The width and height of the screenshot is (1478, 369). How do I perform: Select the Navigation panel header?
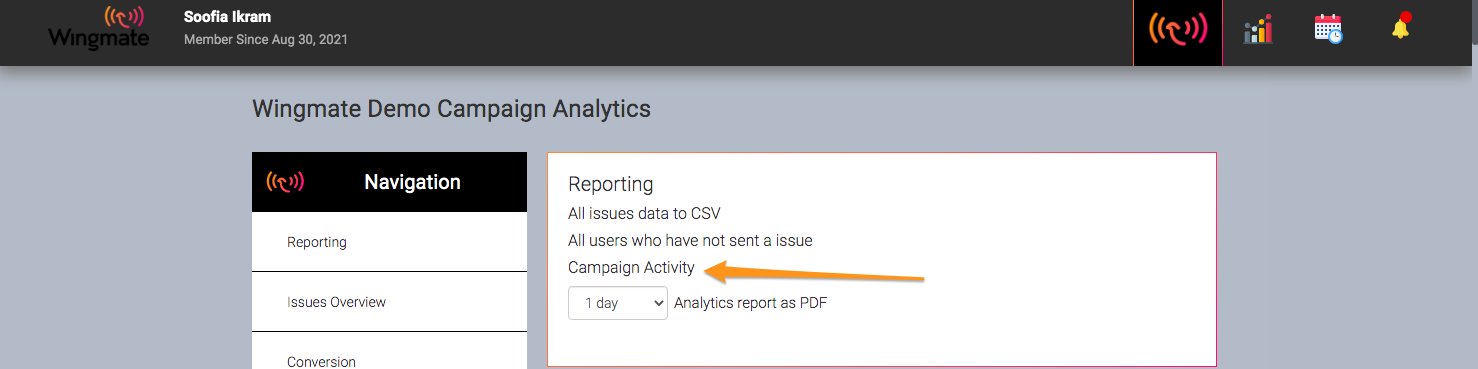coord(389,182)
